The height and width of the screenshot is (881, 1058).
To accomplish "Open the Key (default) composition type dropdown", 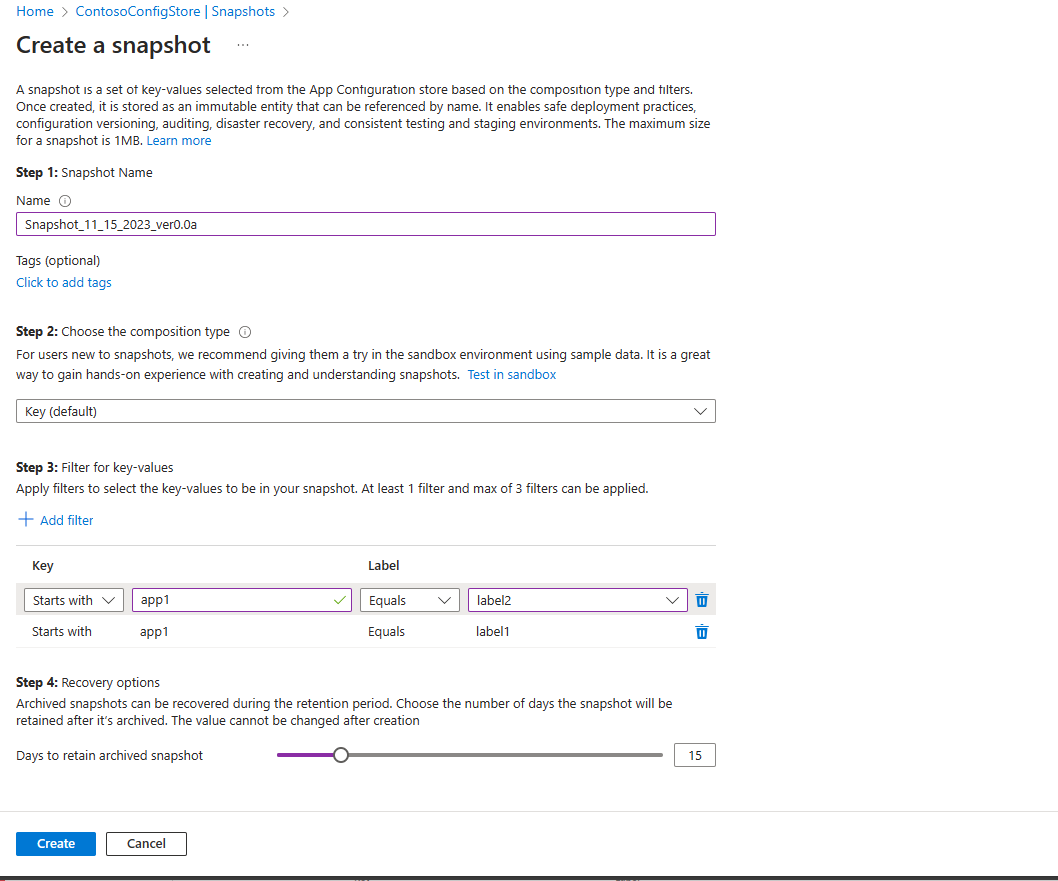I will [x=700, y=410].
